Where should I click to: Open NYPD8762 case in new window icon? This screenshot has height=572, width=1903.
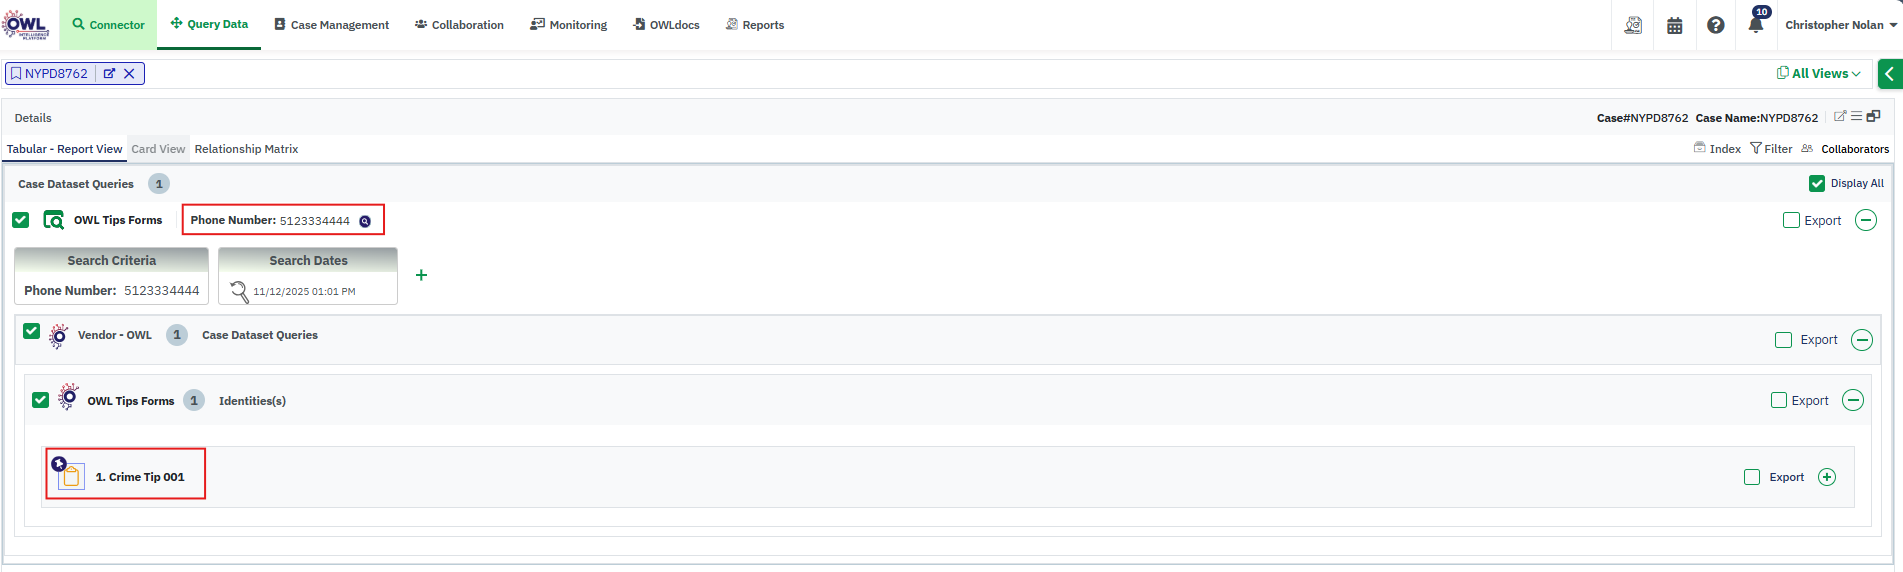(x=110, y=73)
